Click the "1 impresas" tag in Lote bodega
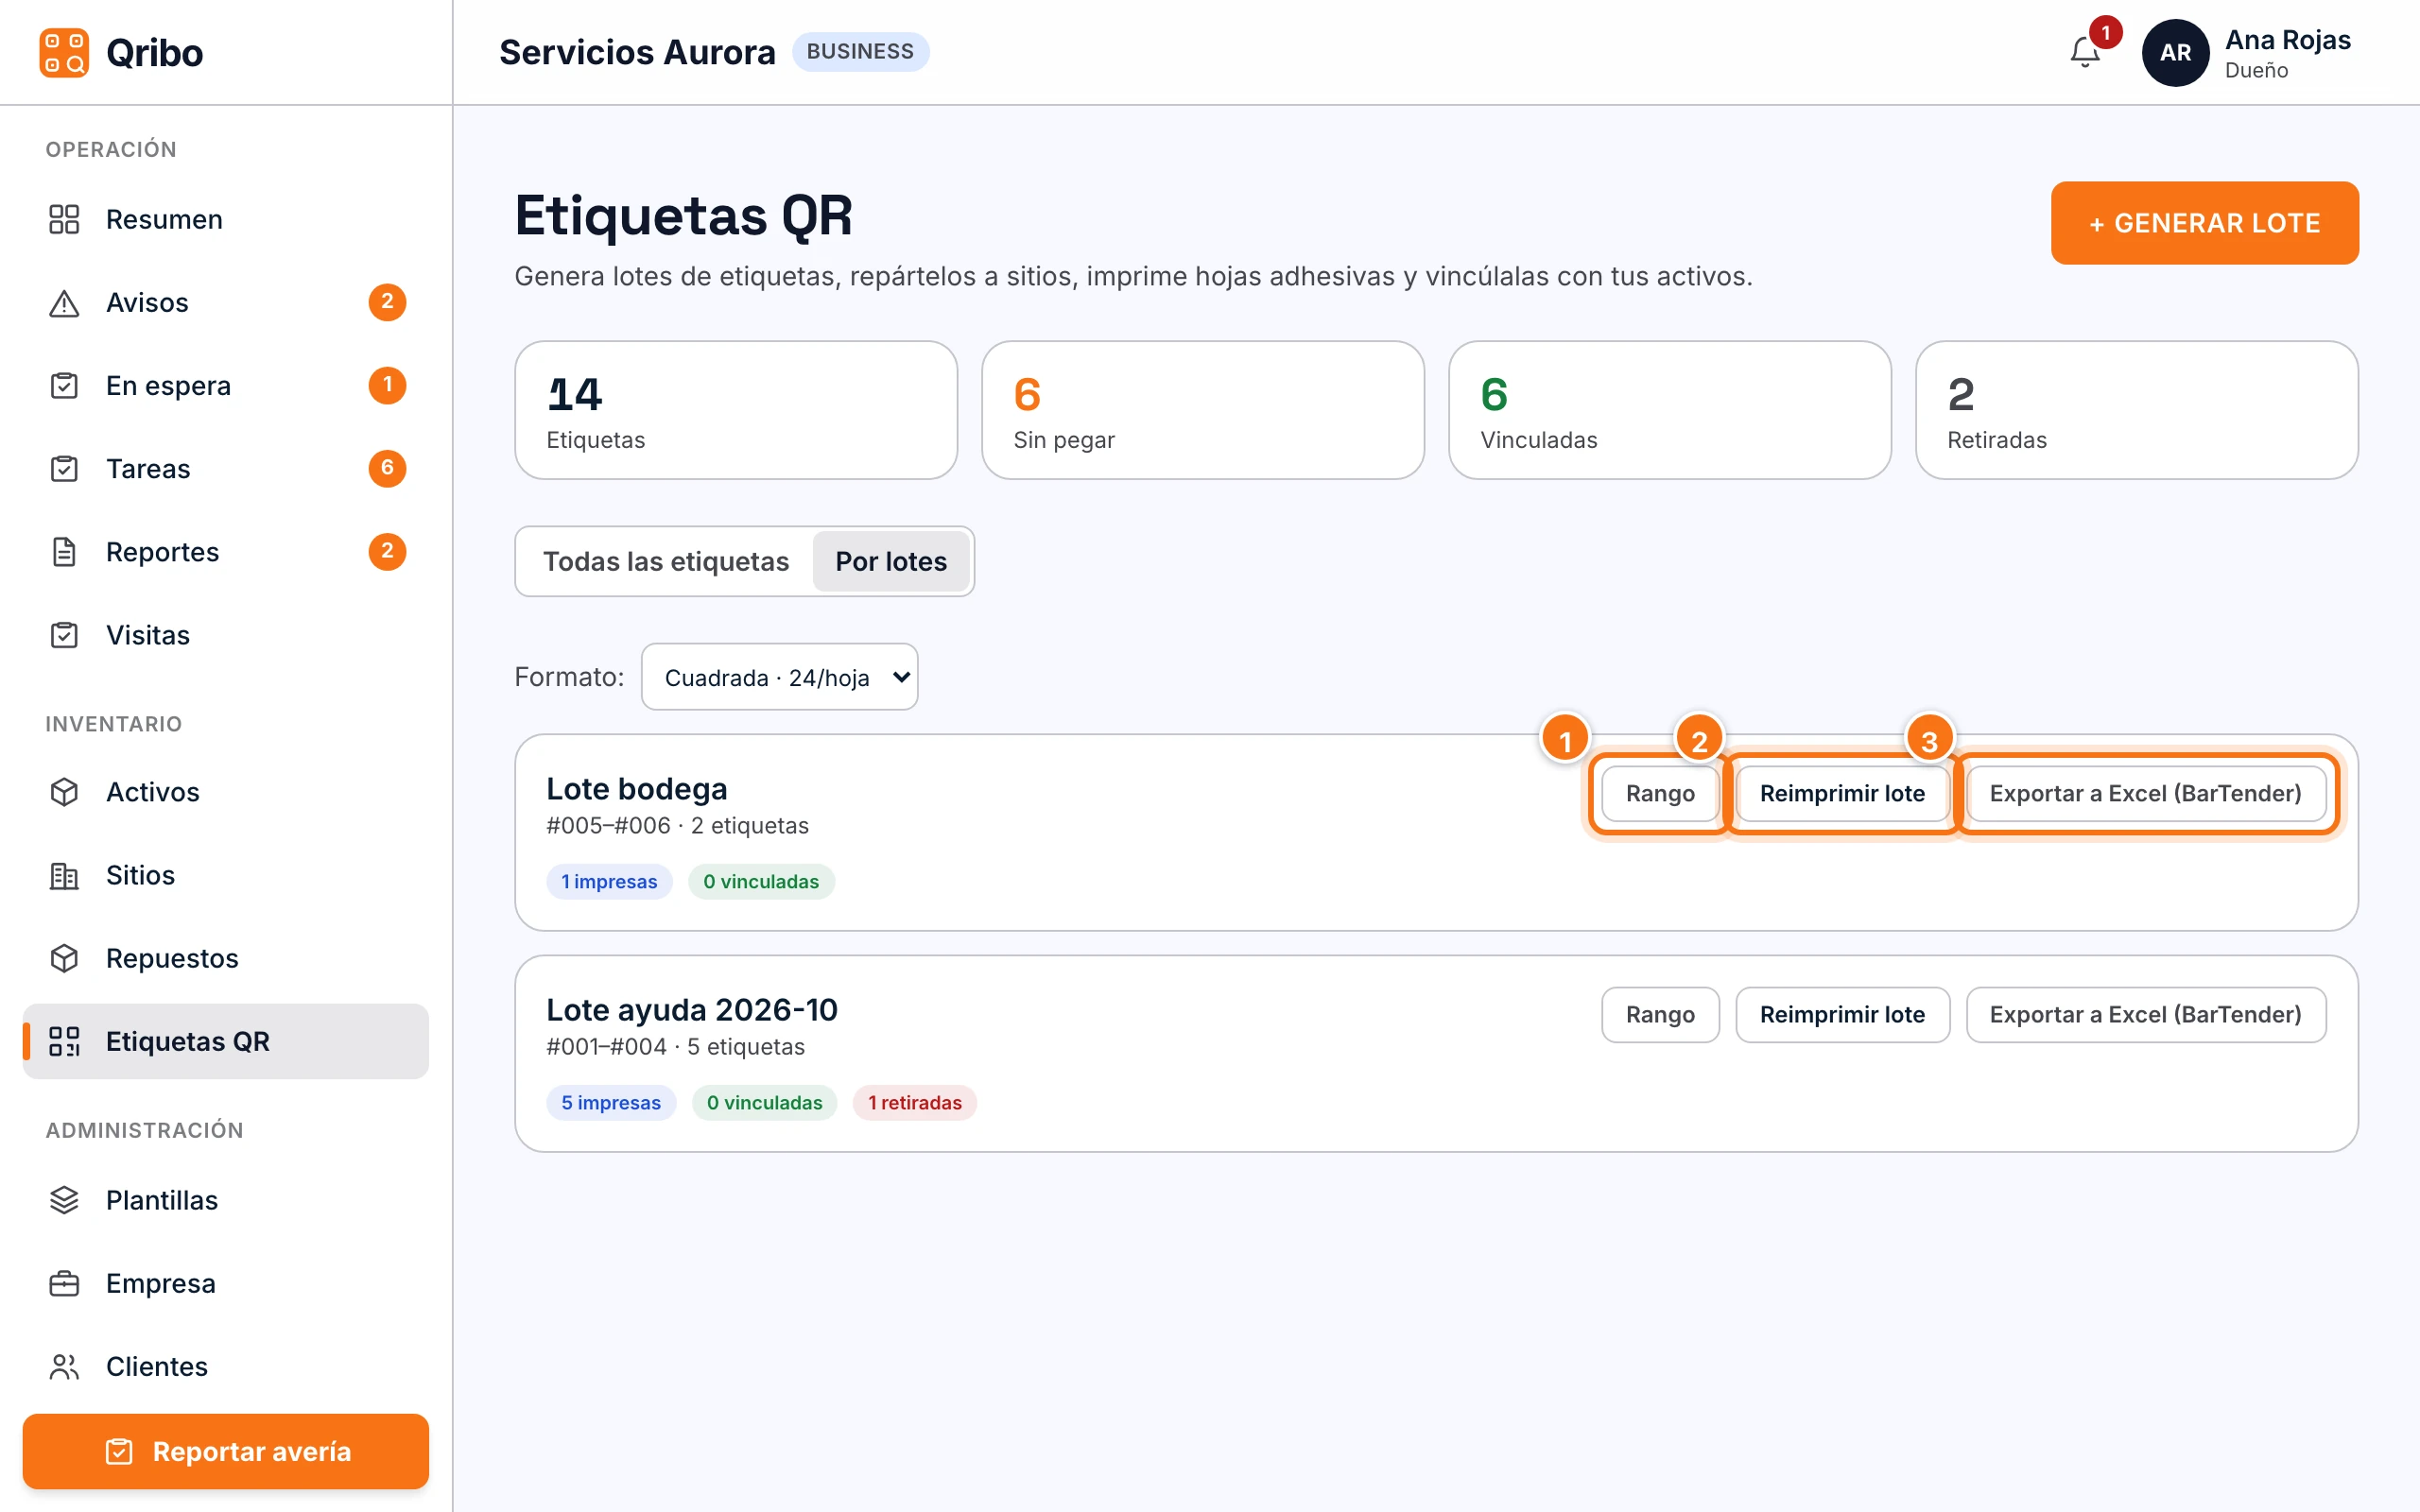This screenshot has width=2420, height=1512. tap(609, 881)
